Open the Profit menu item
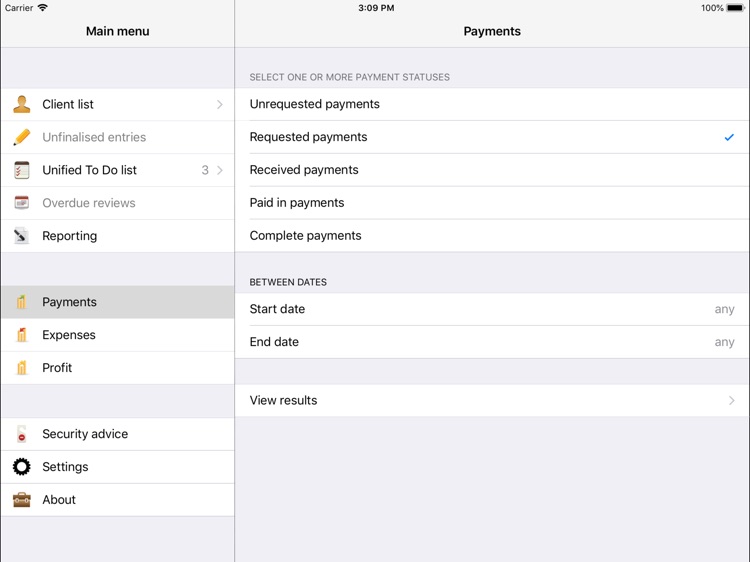This screenshot has width=750, height=562. click(118, 368)
